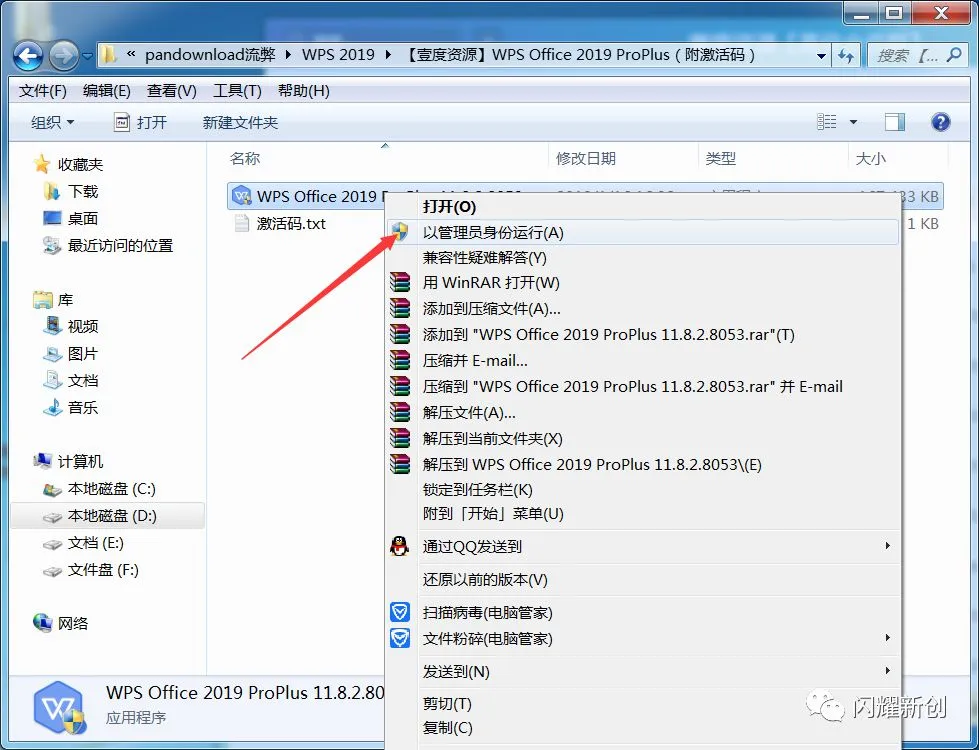Screen dimensions: 979x750
Task: Click the Back navigation arrow button
Action: click(x=28, y=56)
